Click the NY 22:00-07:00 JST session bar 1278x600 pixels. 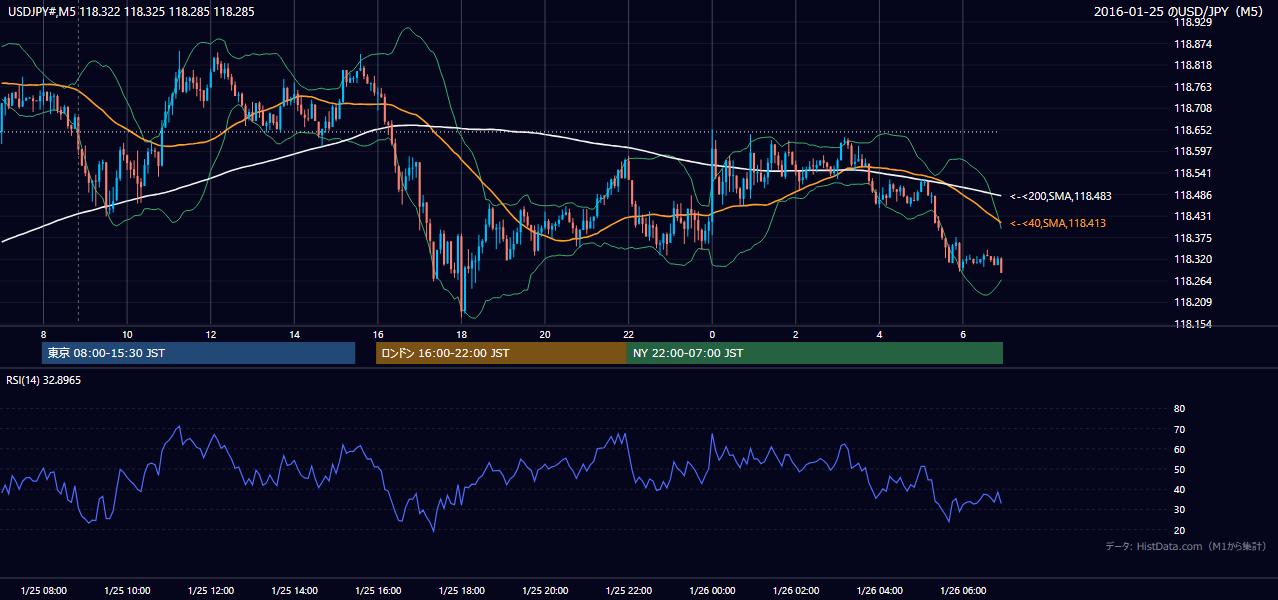tap(815, 353)
